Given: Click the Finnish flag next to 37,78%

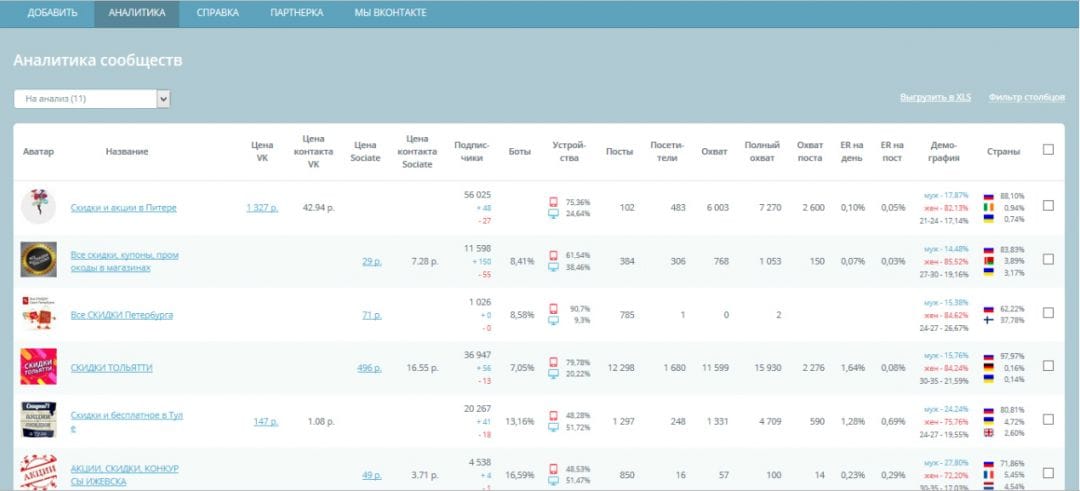Looking at the screenshot, I should (989, 320).
